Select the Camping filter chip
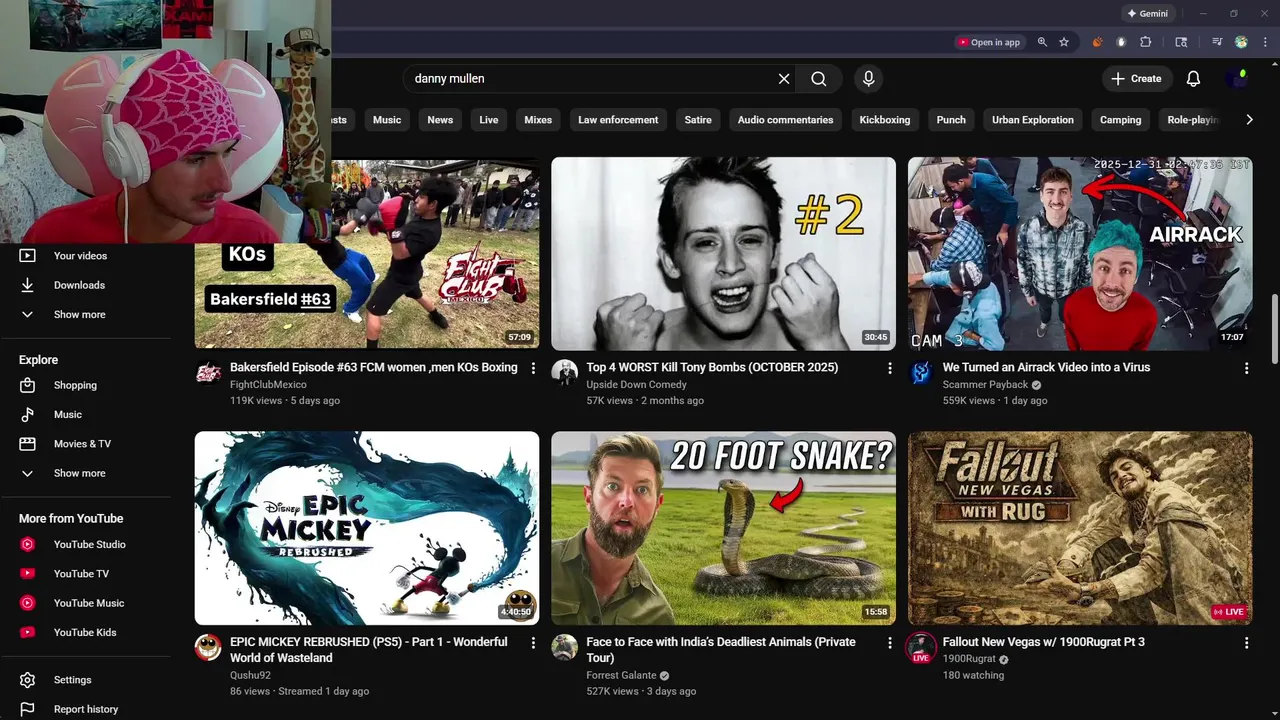The height and width of the screenshot is (720, 1280). (x=1120, y=120)
